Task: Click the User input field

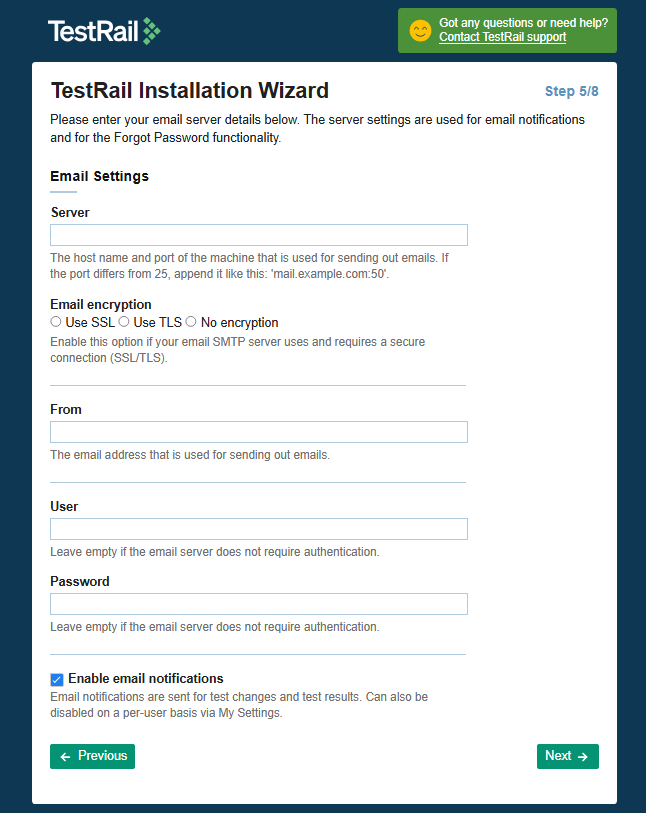Action: [x=258, y=529]
